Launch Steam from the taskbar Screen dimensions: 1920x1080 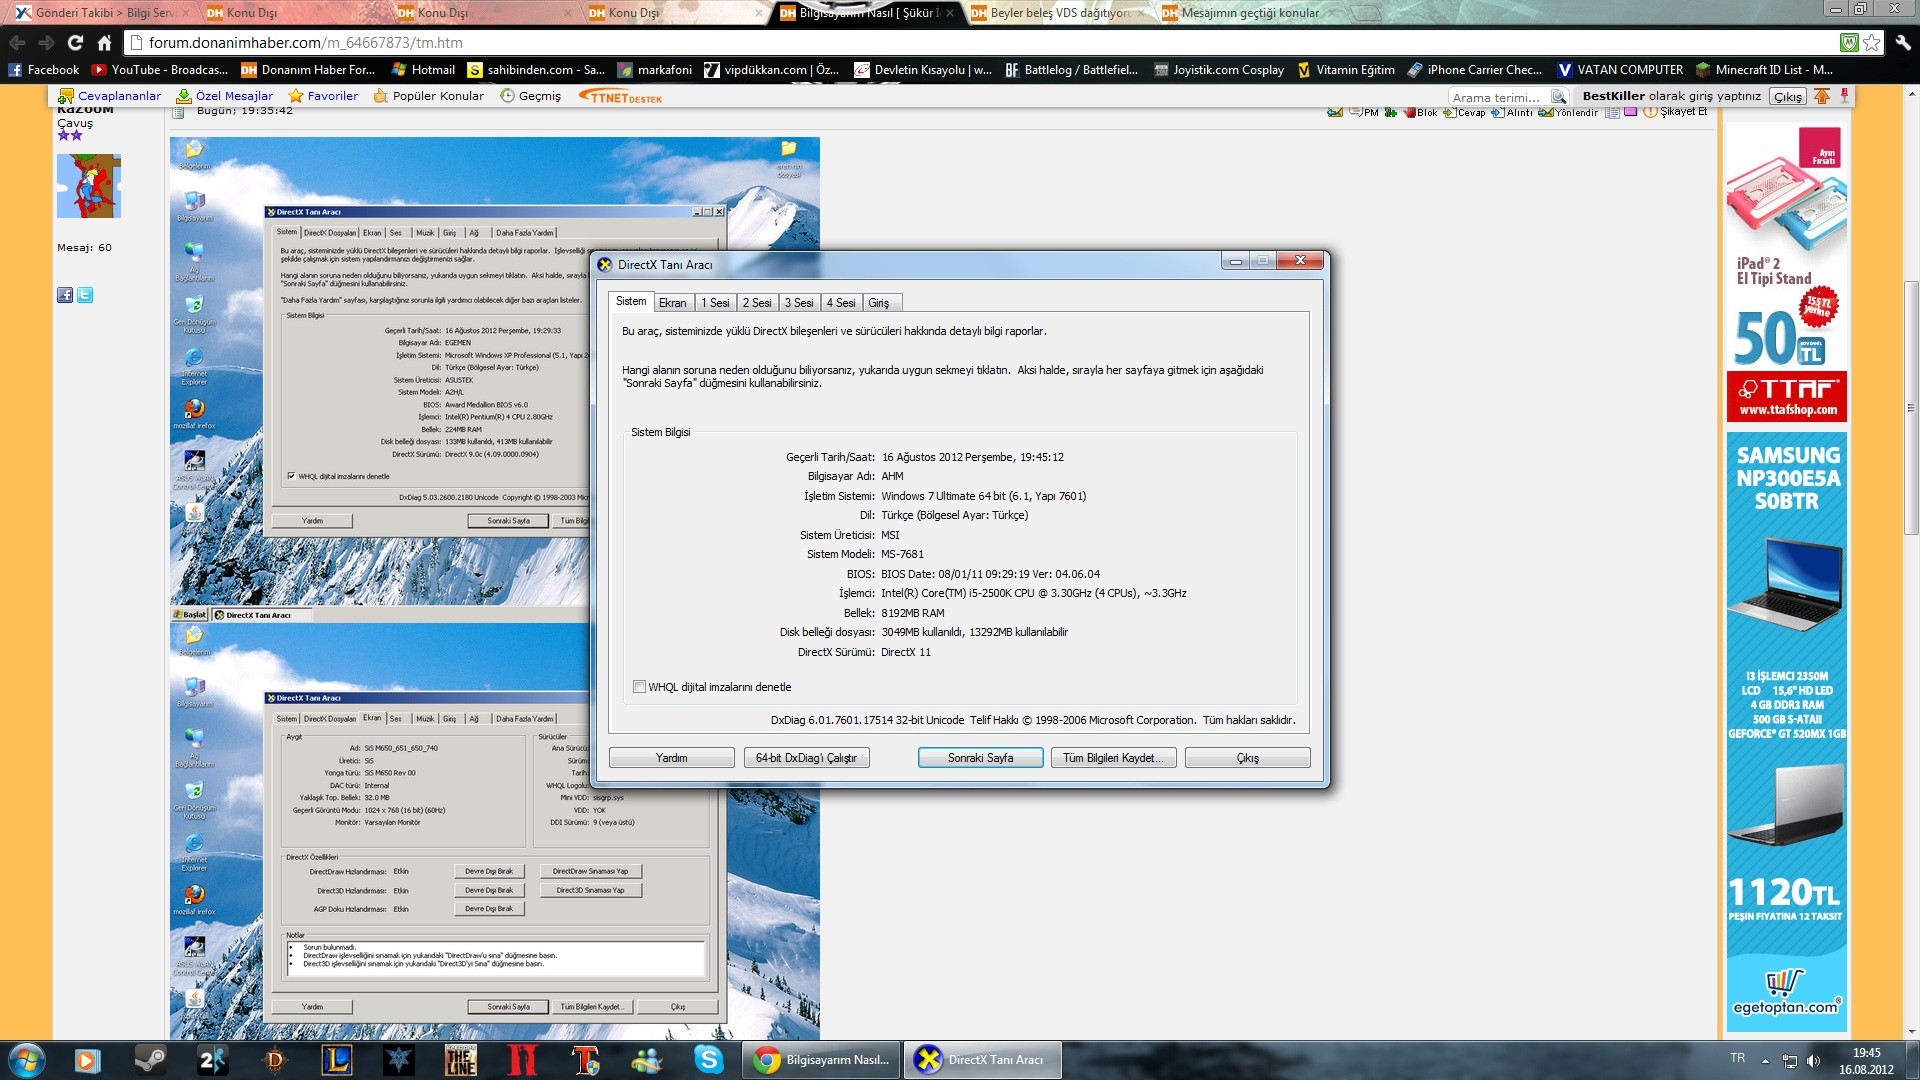151,1060
